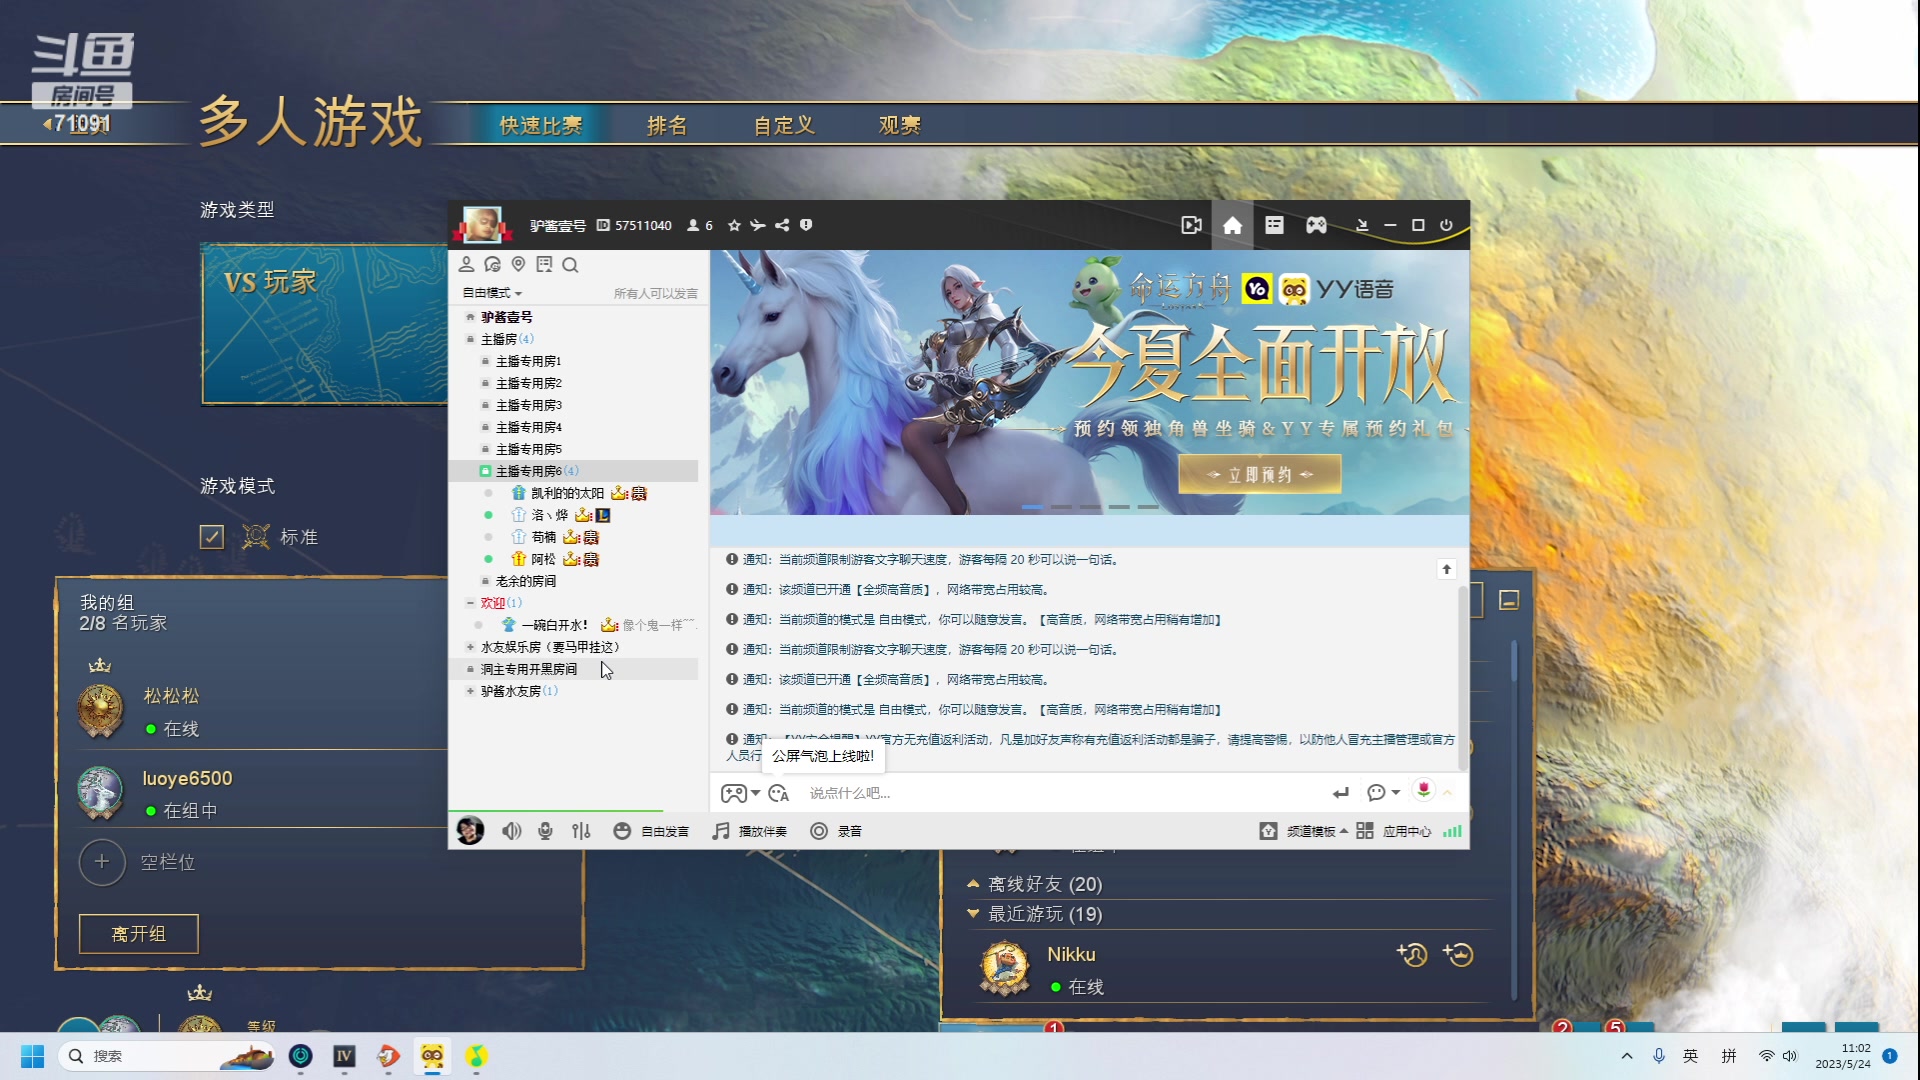
Task: Toggle the 标准 game mode checkbox
Action: click(211, 537)
